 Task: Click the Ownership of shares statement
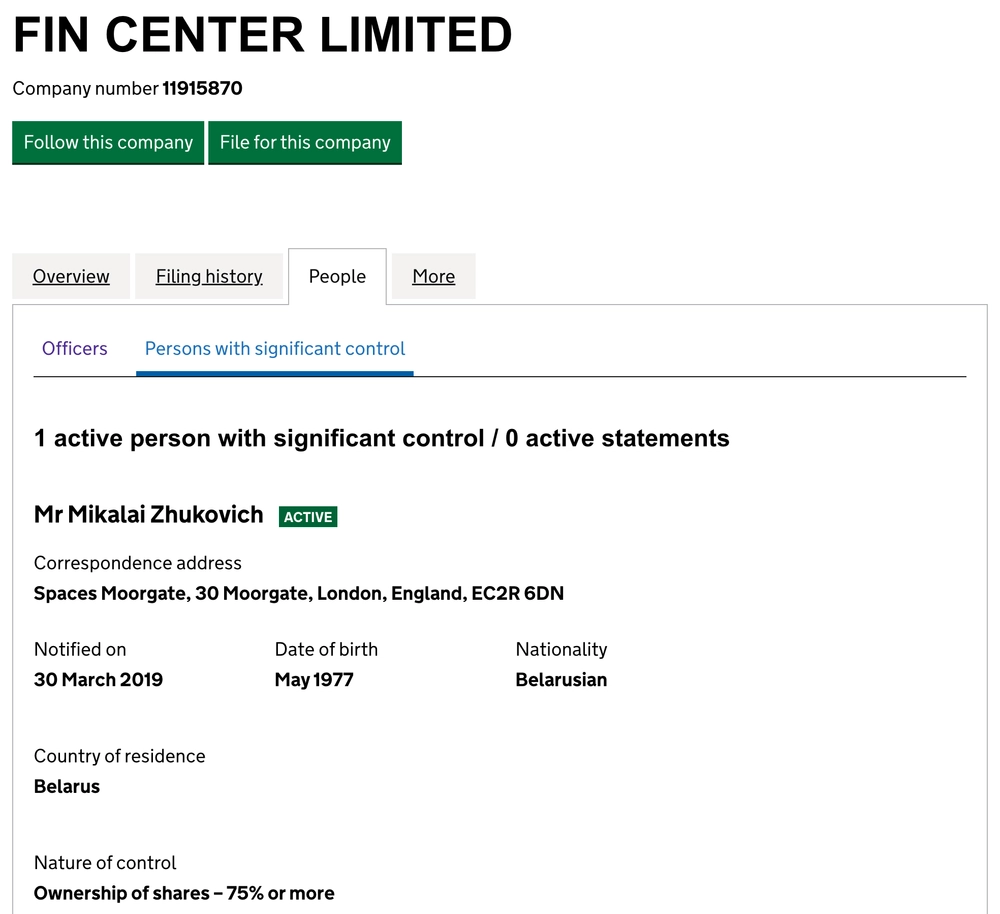[184, 892]
